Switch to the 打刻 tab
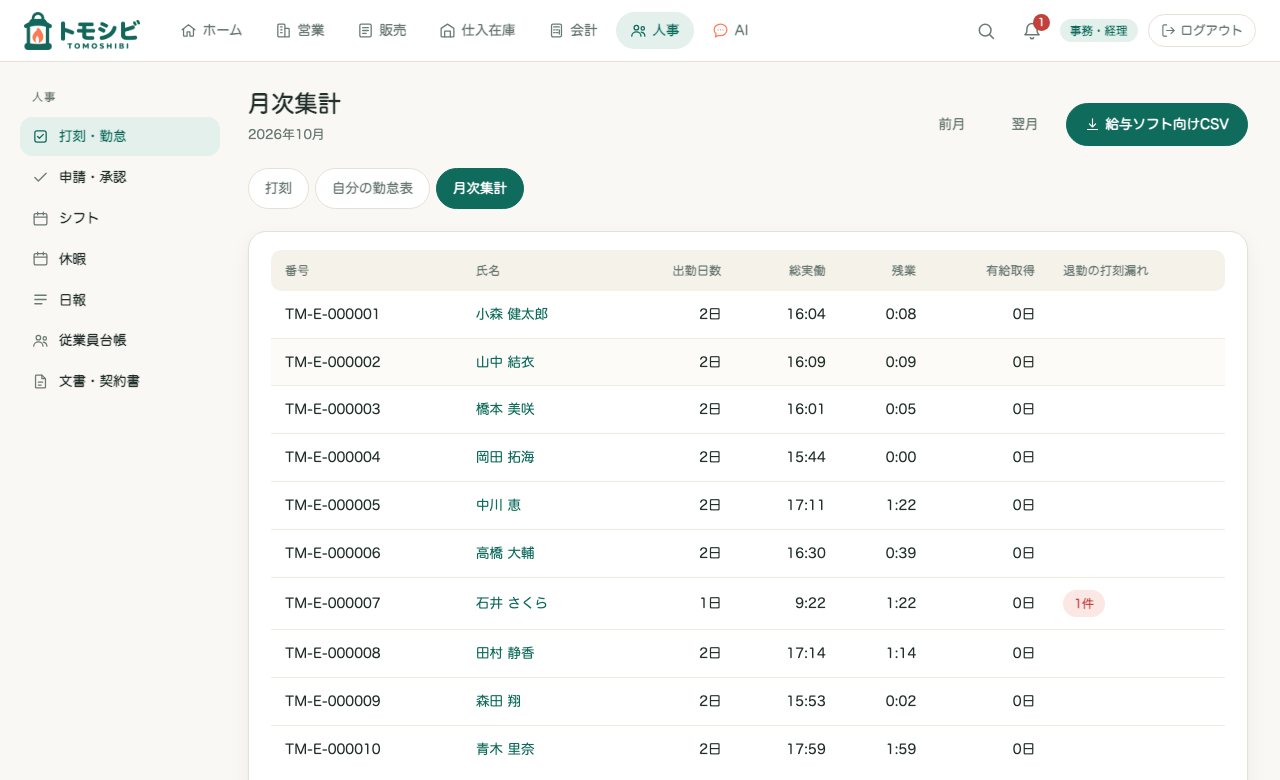Image resolution: width=1280 pixels, height=780 pixels. click(x=278, y=188)
